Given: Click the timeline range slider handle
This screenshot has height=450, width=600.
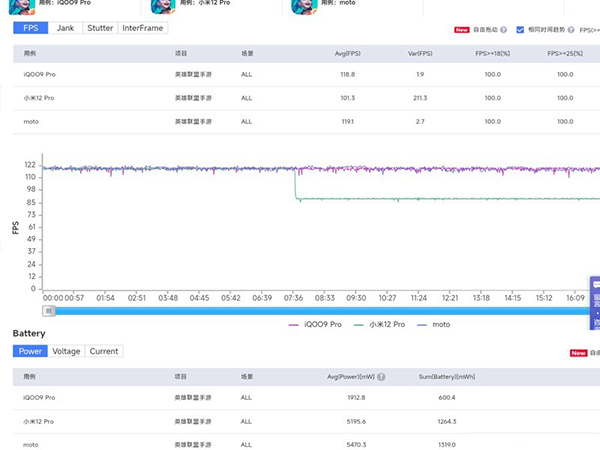Looking at the screenshot, I should 49,310.
